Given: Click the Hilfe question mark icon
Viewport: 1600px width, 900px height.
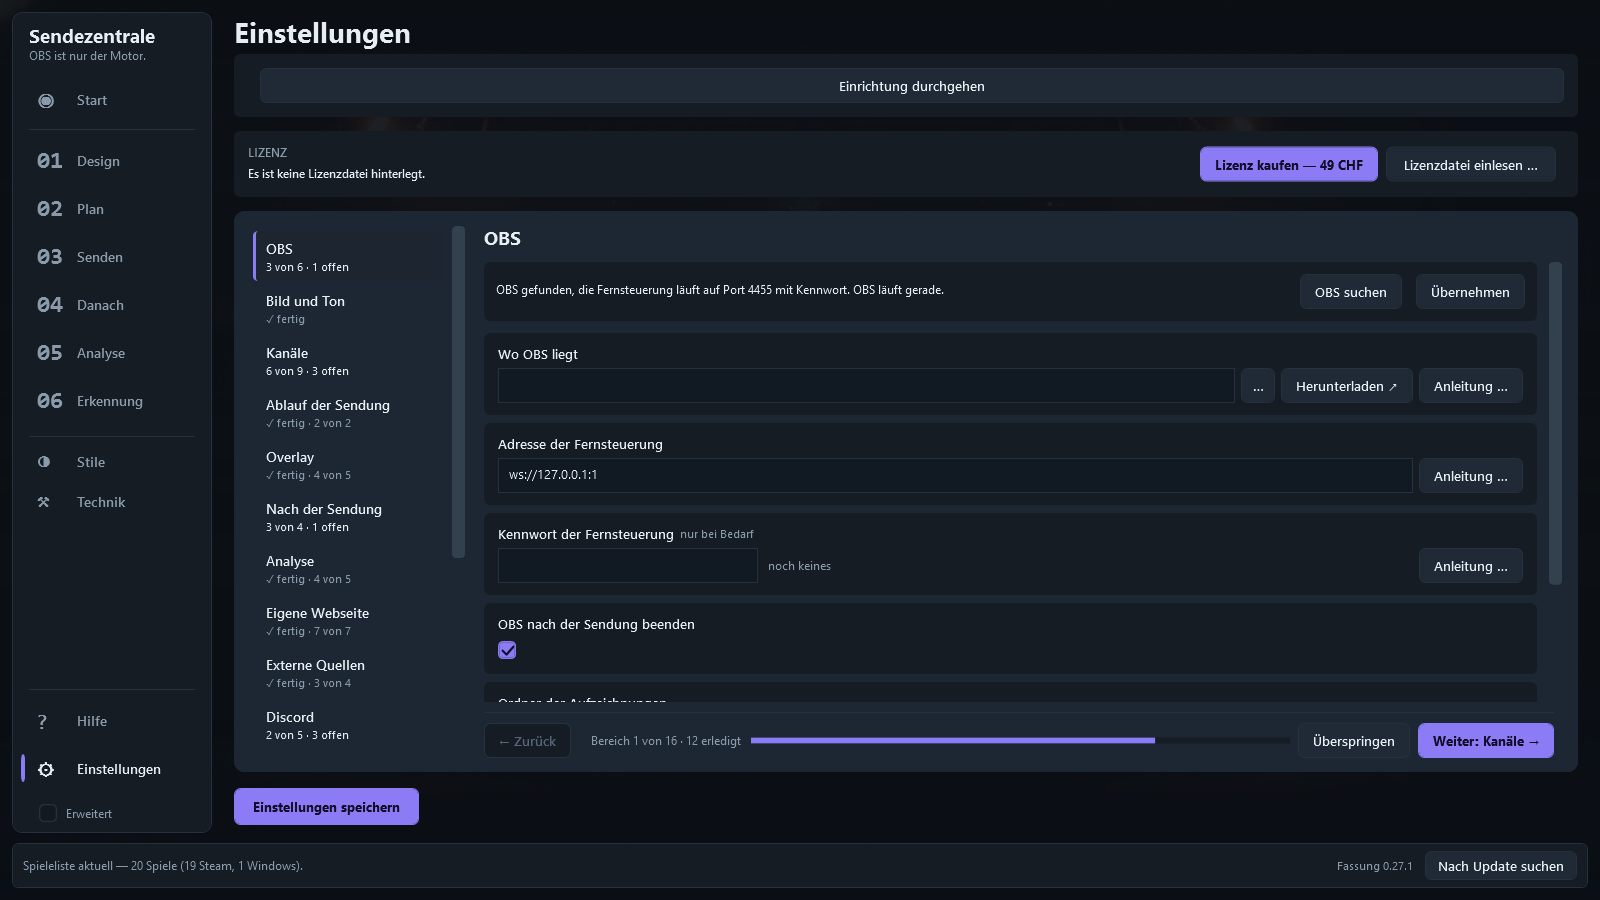Looking at the screenshot, I should (42, 721).
